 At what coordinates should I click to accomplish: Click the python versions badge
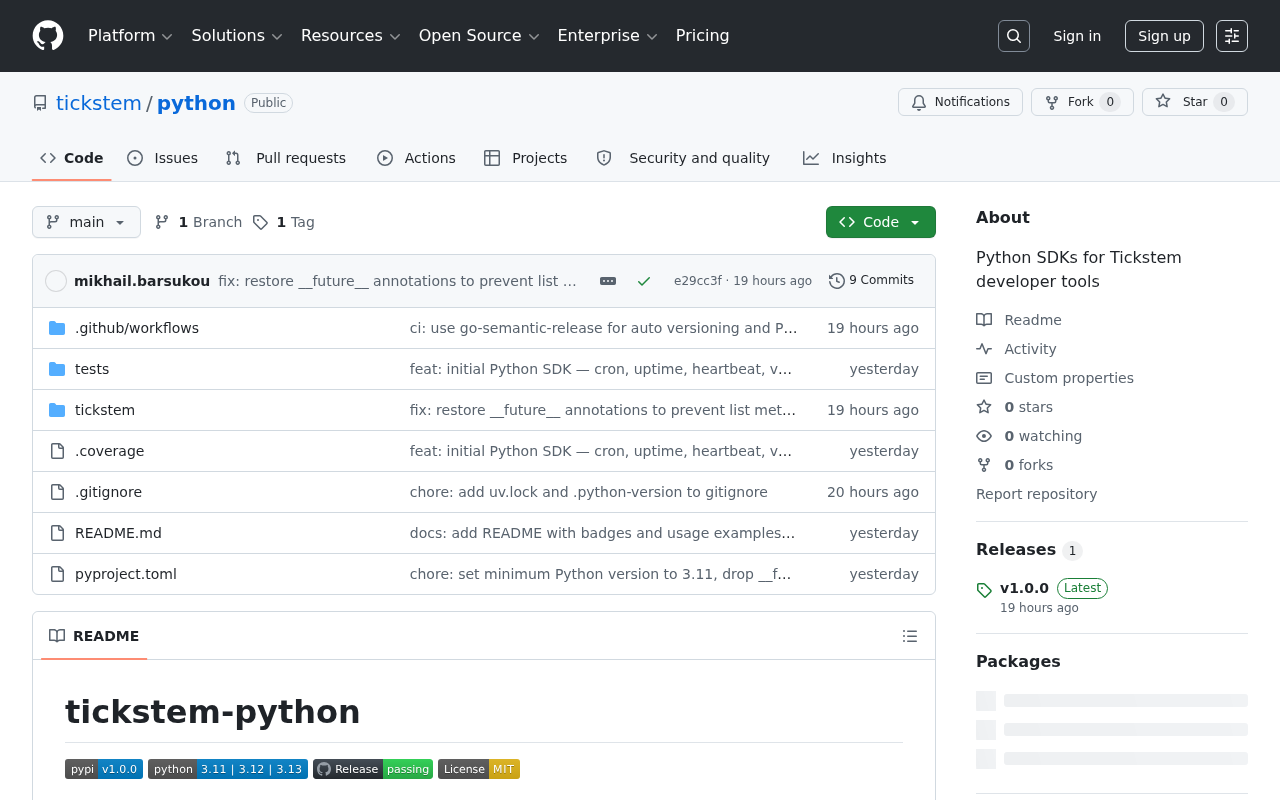click(x=228, y=769)
